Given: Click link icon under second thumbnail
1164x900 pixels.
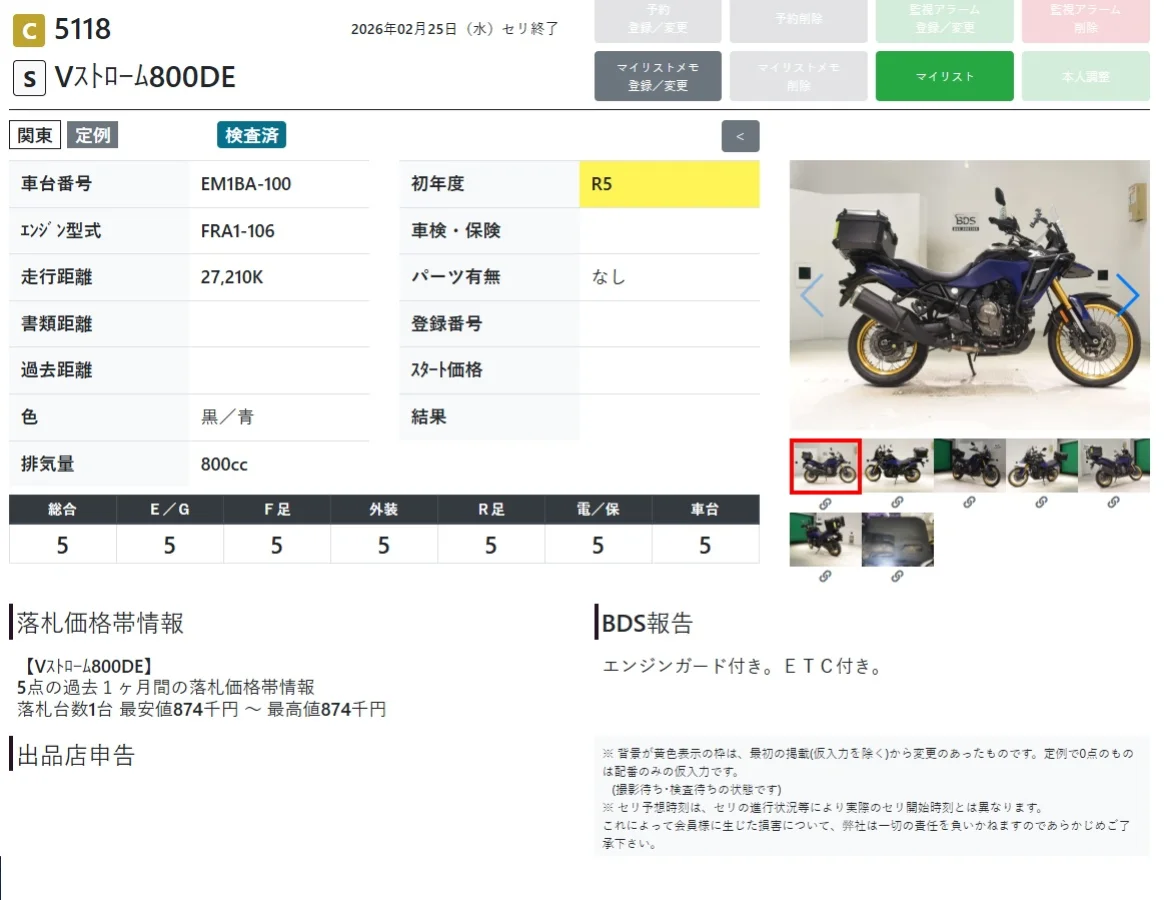Looking at the screenshot, I should tap(897, 503).
